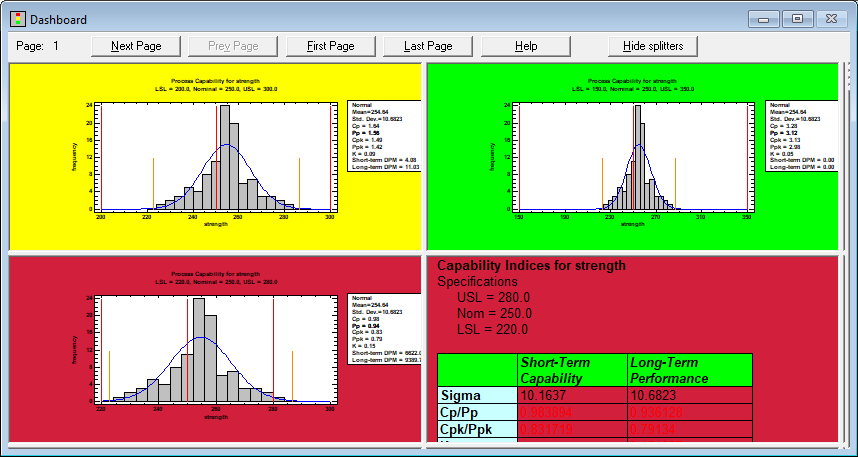This screenshot has width=858, height=457.
Task: Go to the Next Page
Action: 135,46
